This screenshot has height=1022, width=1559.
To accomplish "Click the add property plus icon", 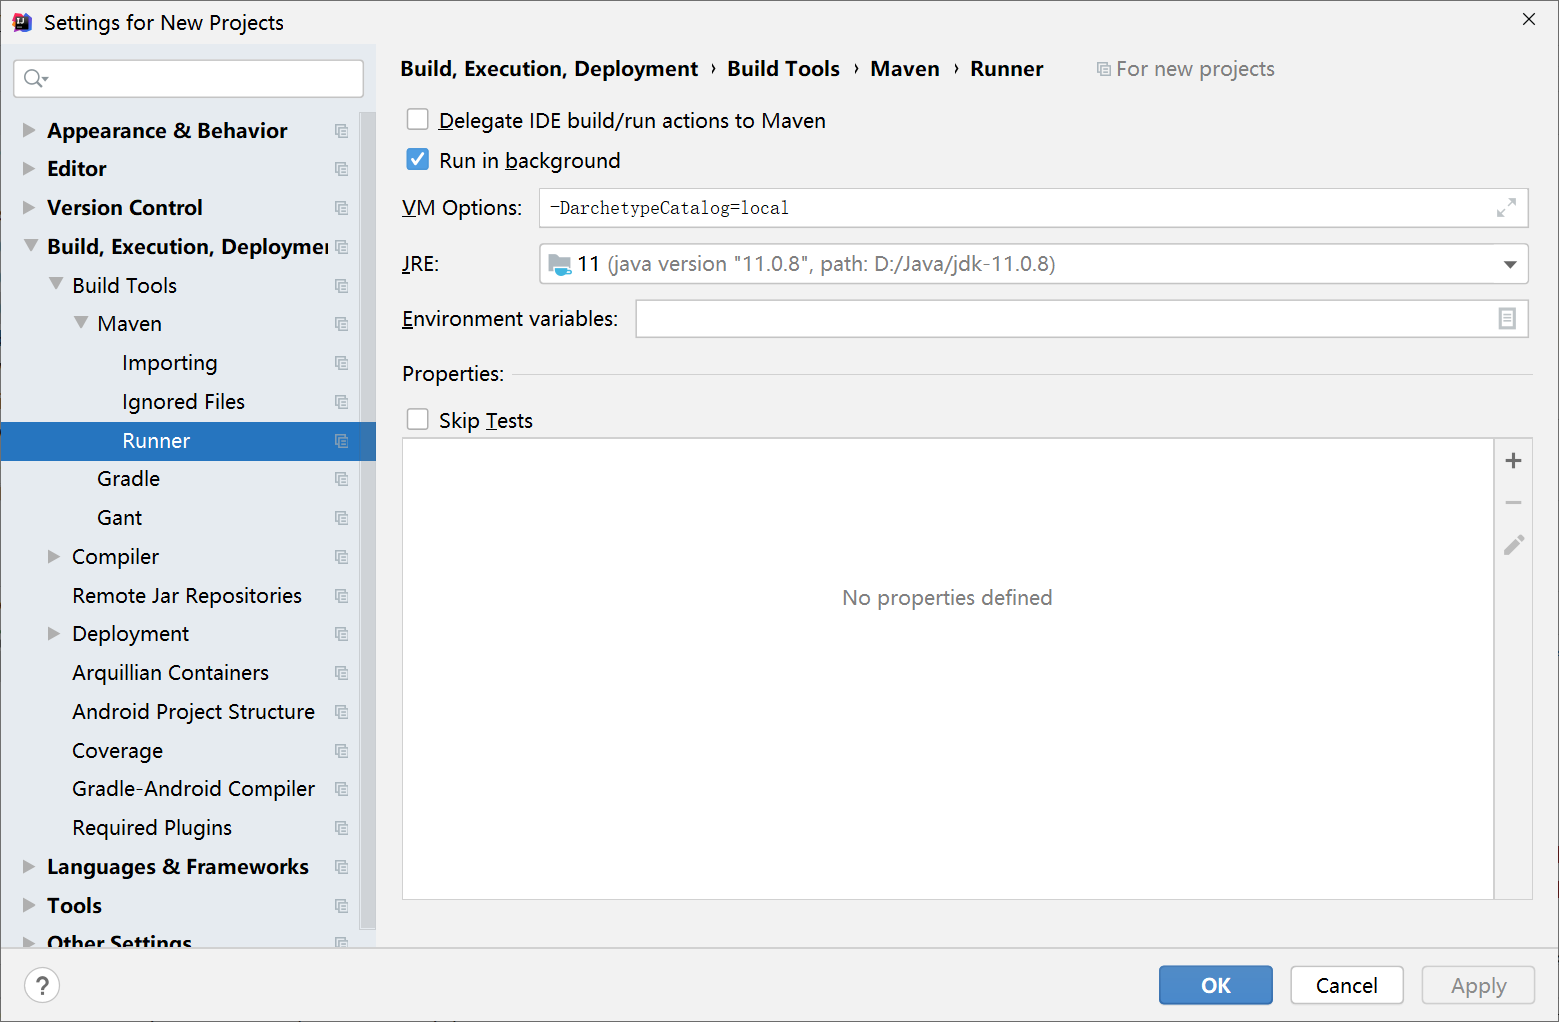I will click(1513, 460).
